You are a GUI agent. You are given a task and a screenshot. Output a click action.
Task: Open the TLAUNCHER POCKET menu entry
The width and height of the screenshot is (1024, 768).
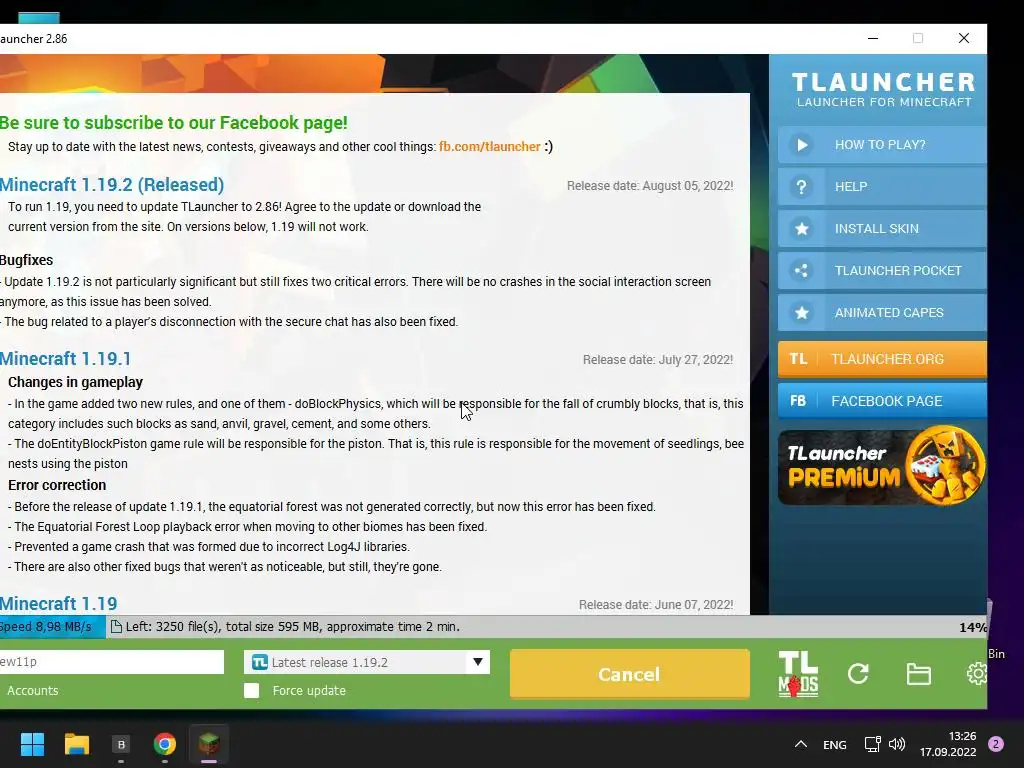[882, 270]
